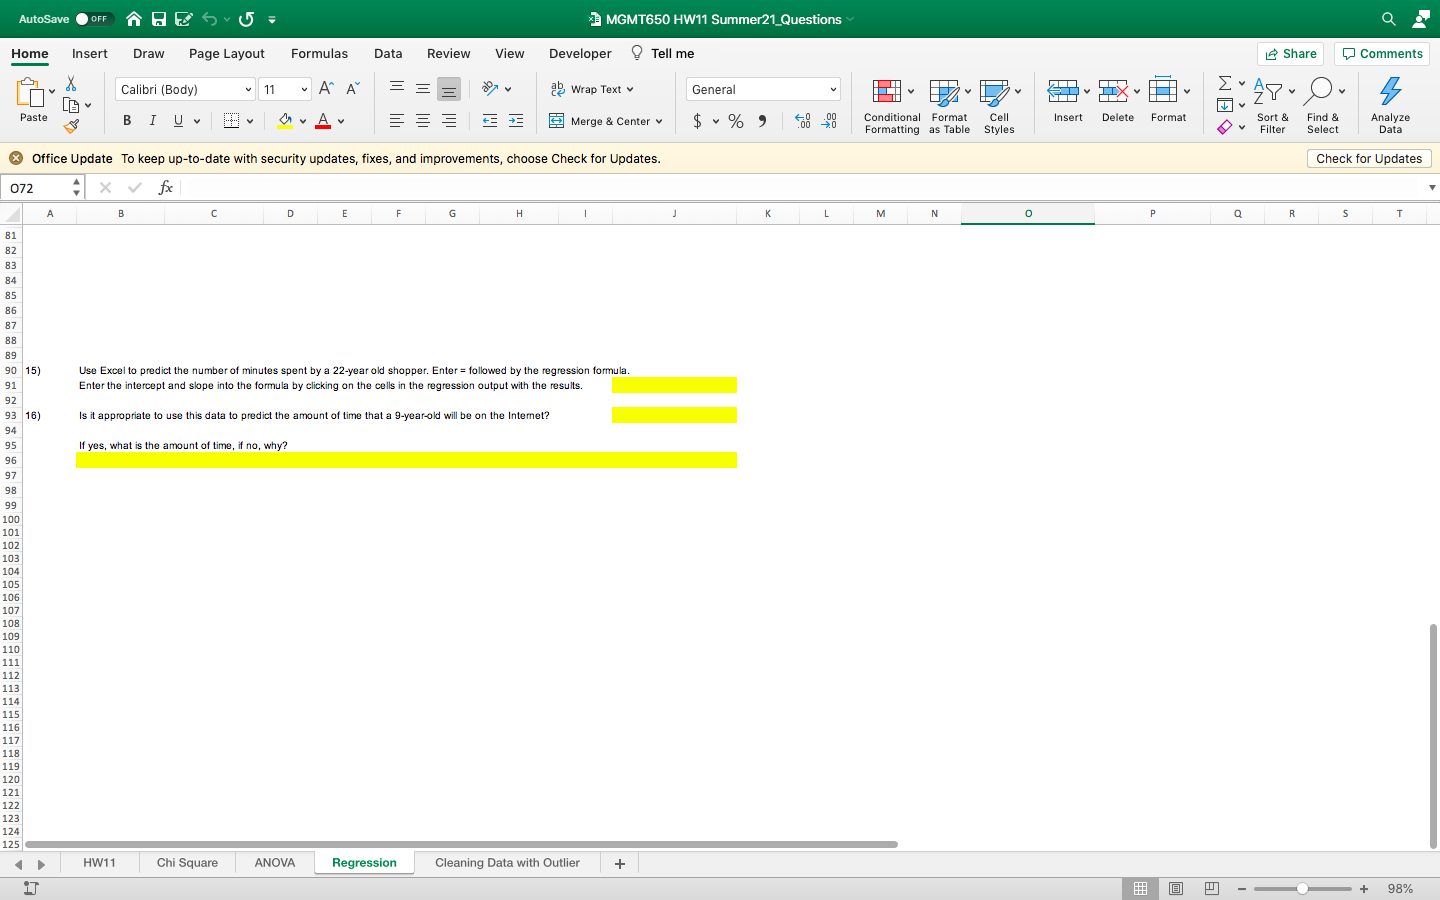Apply Bold formatting
This screenshot has width=1440, height=900.
[x=127, y=121]
